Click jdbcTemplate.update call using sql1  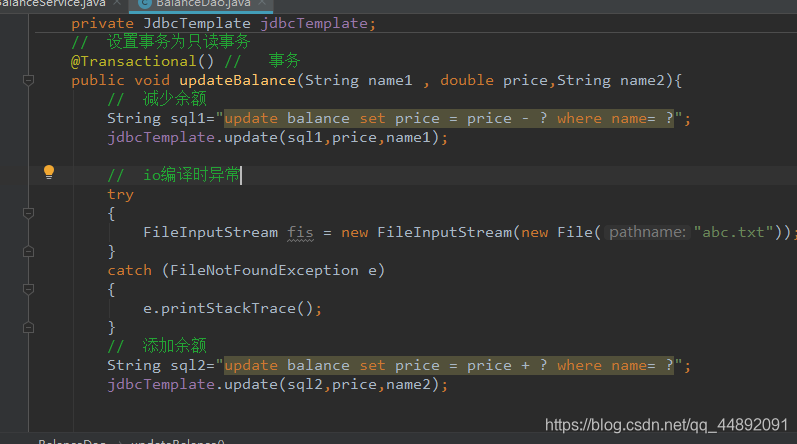click(278, 138)
